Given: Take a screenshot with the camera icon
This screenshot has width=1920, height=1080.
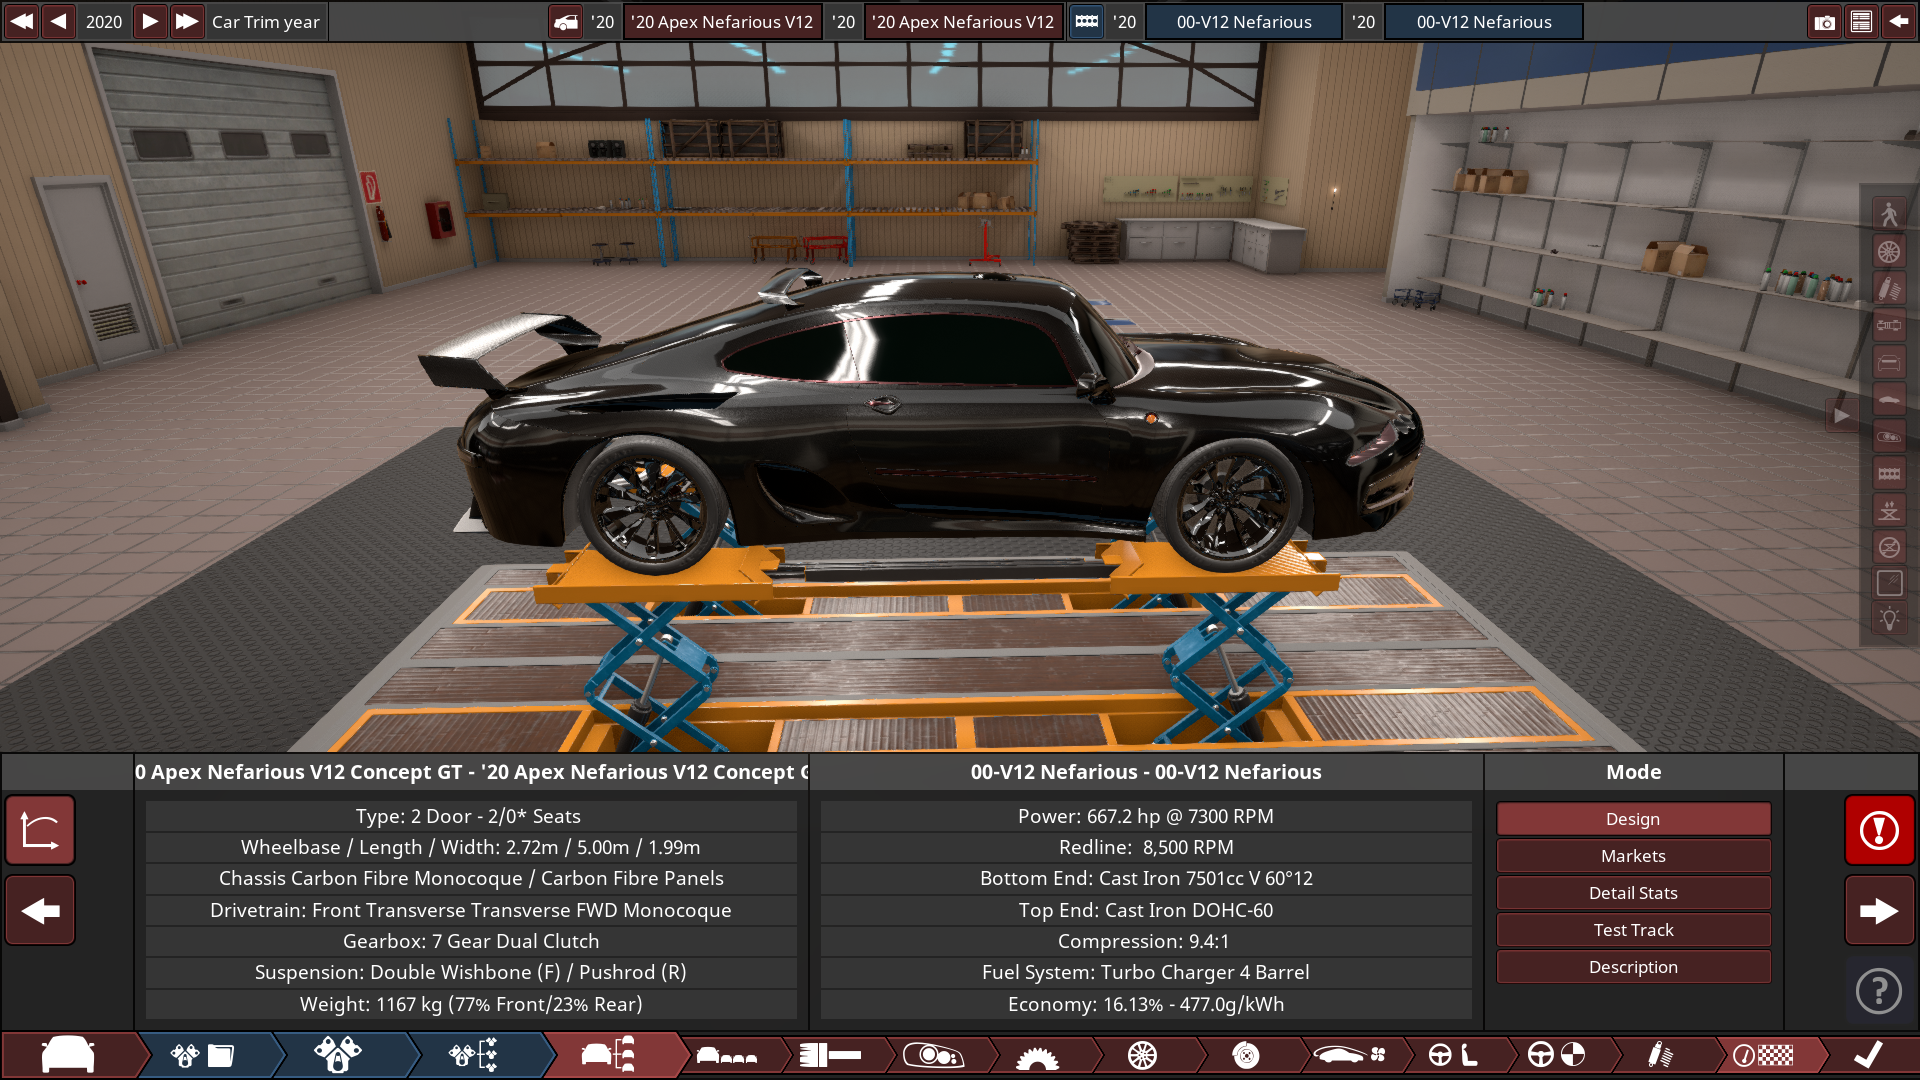Looking at the screenshot, I should (1824, 22).
